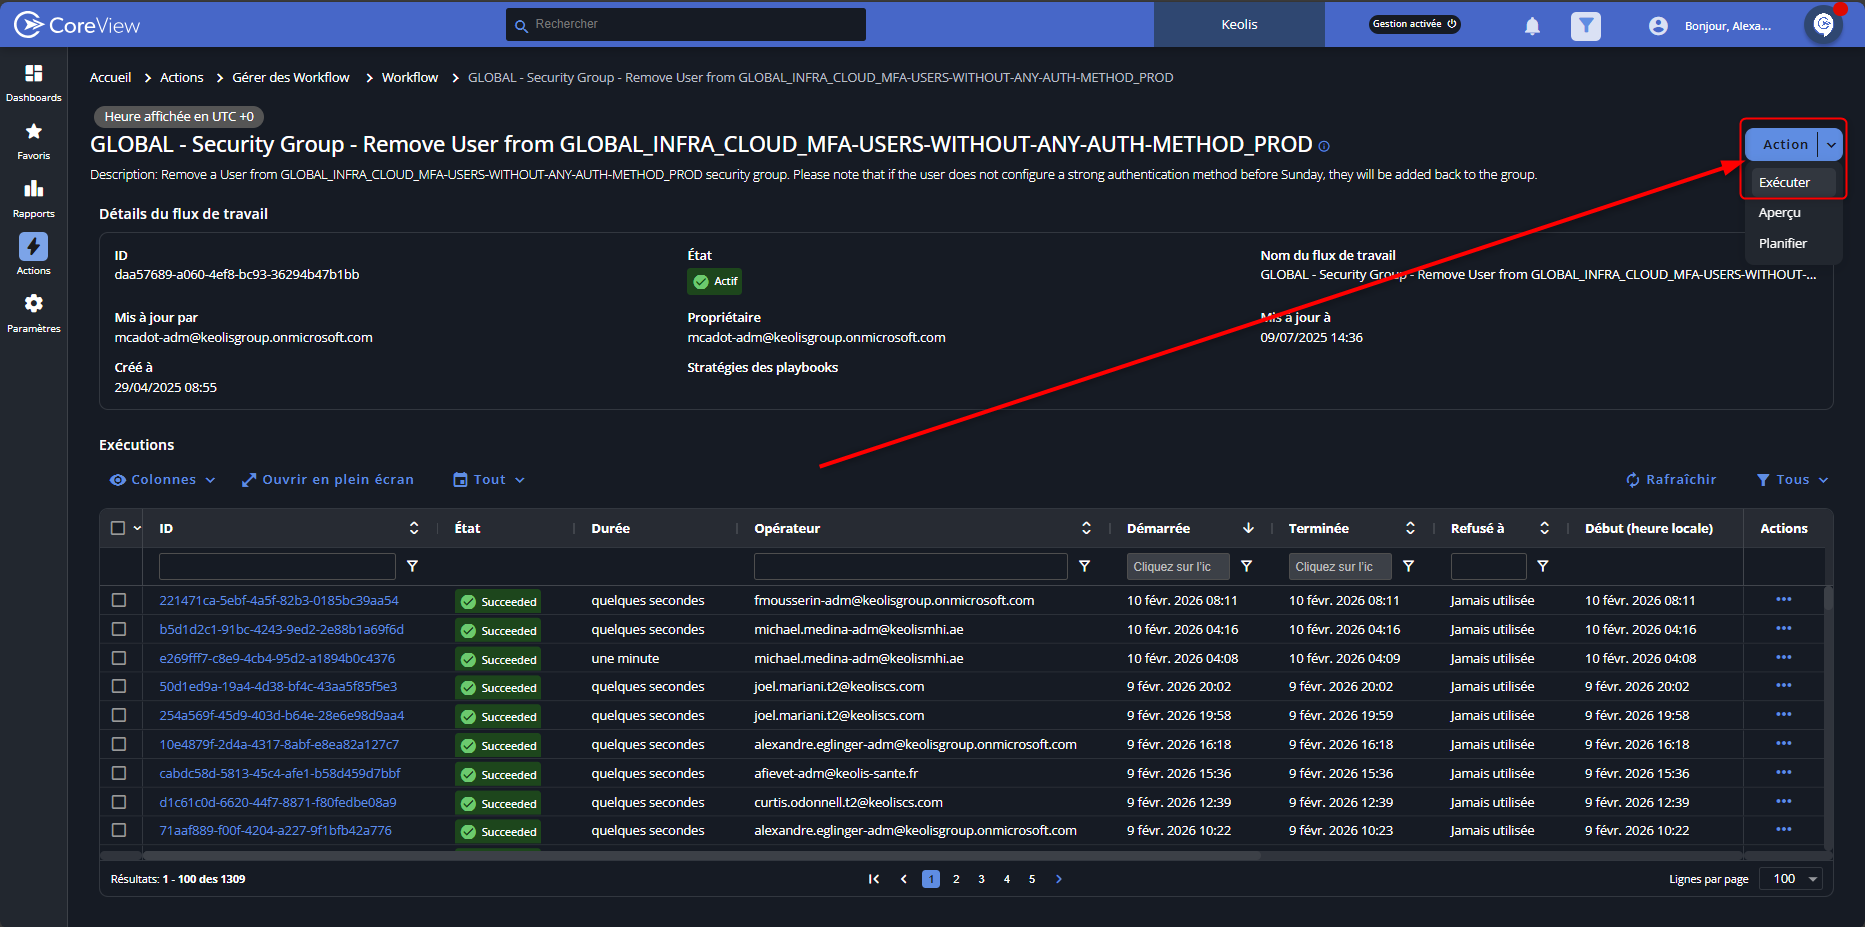This screenshot has width=1865, height=927.
Task: Open row actions for first execution
Action: 1783,600
